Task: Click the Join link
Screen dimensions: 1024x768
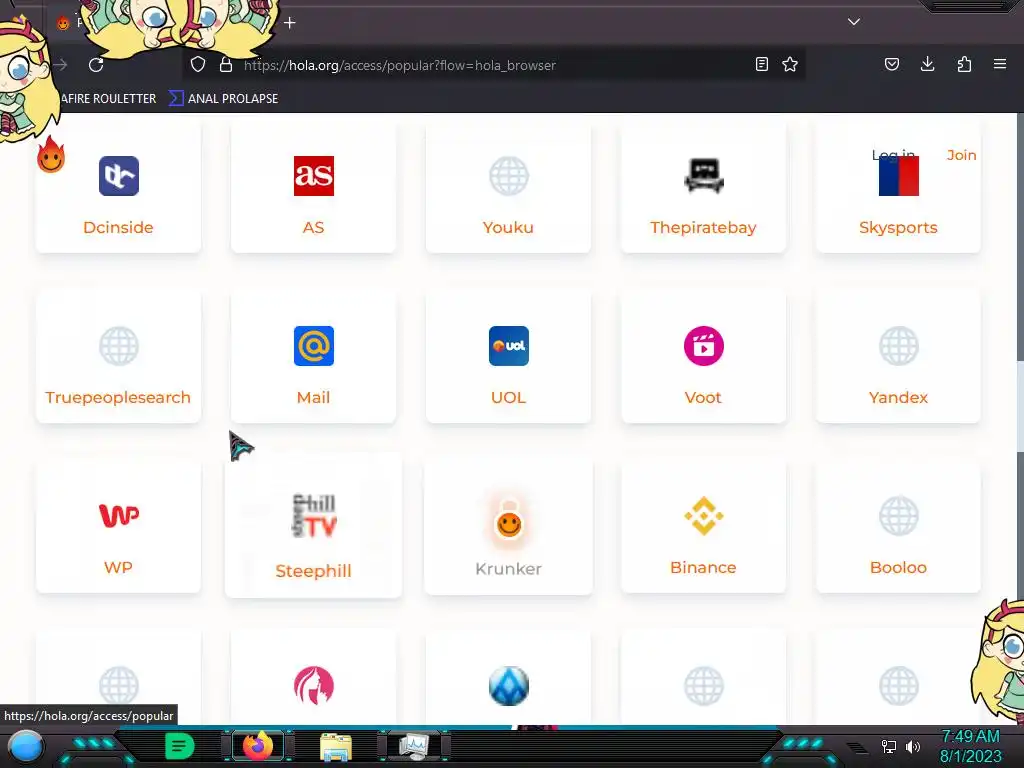Action: [x=961, y=155]
